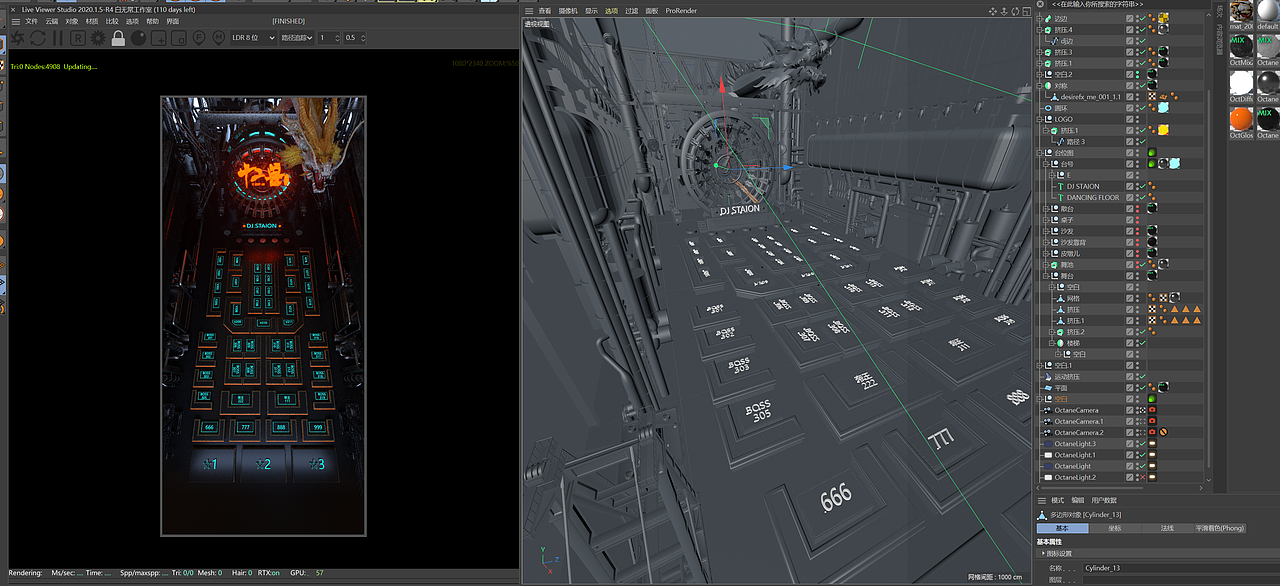The image size is (1280, 586).
Task: Collapse the 台位图 group
Action: pos(1040,153)
